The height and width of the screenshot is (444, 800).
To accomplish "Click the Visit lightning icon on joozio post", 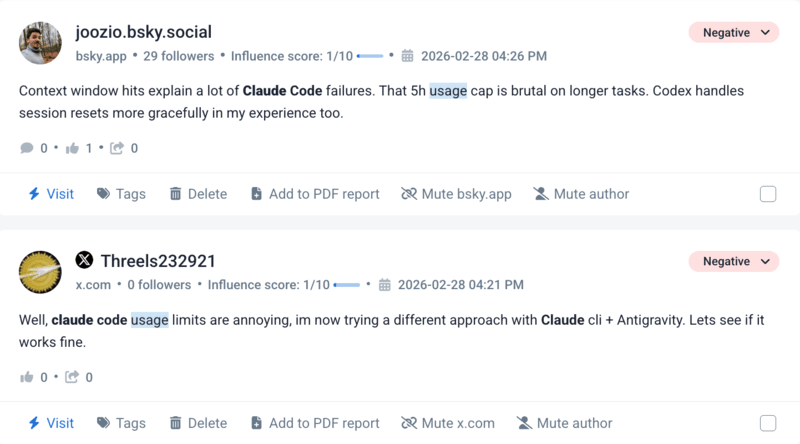I will (x=33, y=194).
